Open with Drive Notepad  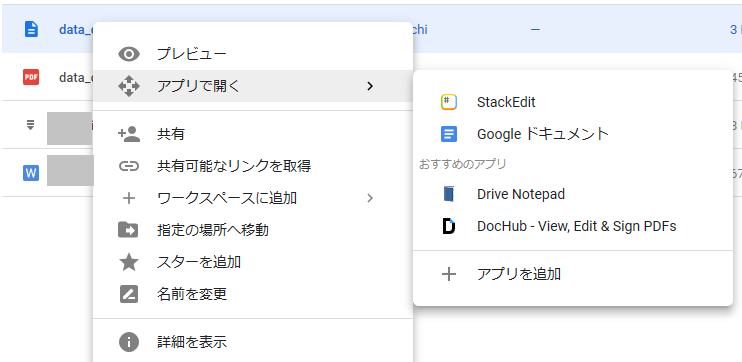(x=573, y=194)
